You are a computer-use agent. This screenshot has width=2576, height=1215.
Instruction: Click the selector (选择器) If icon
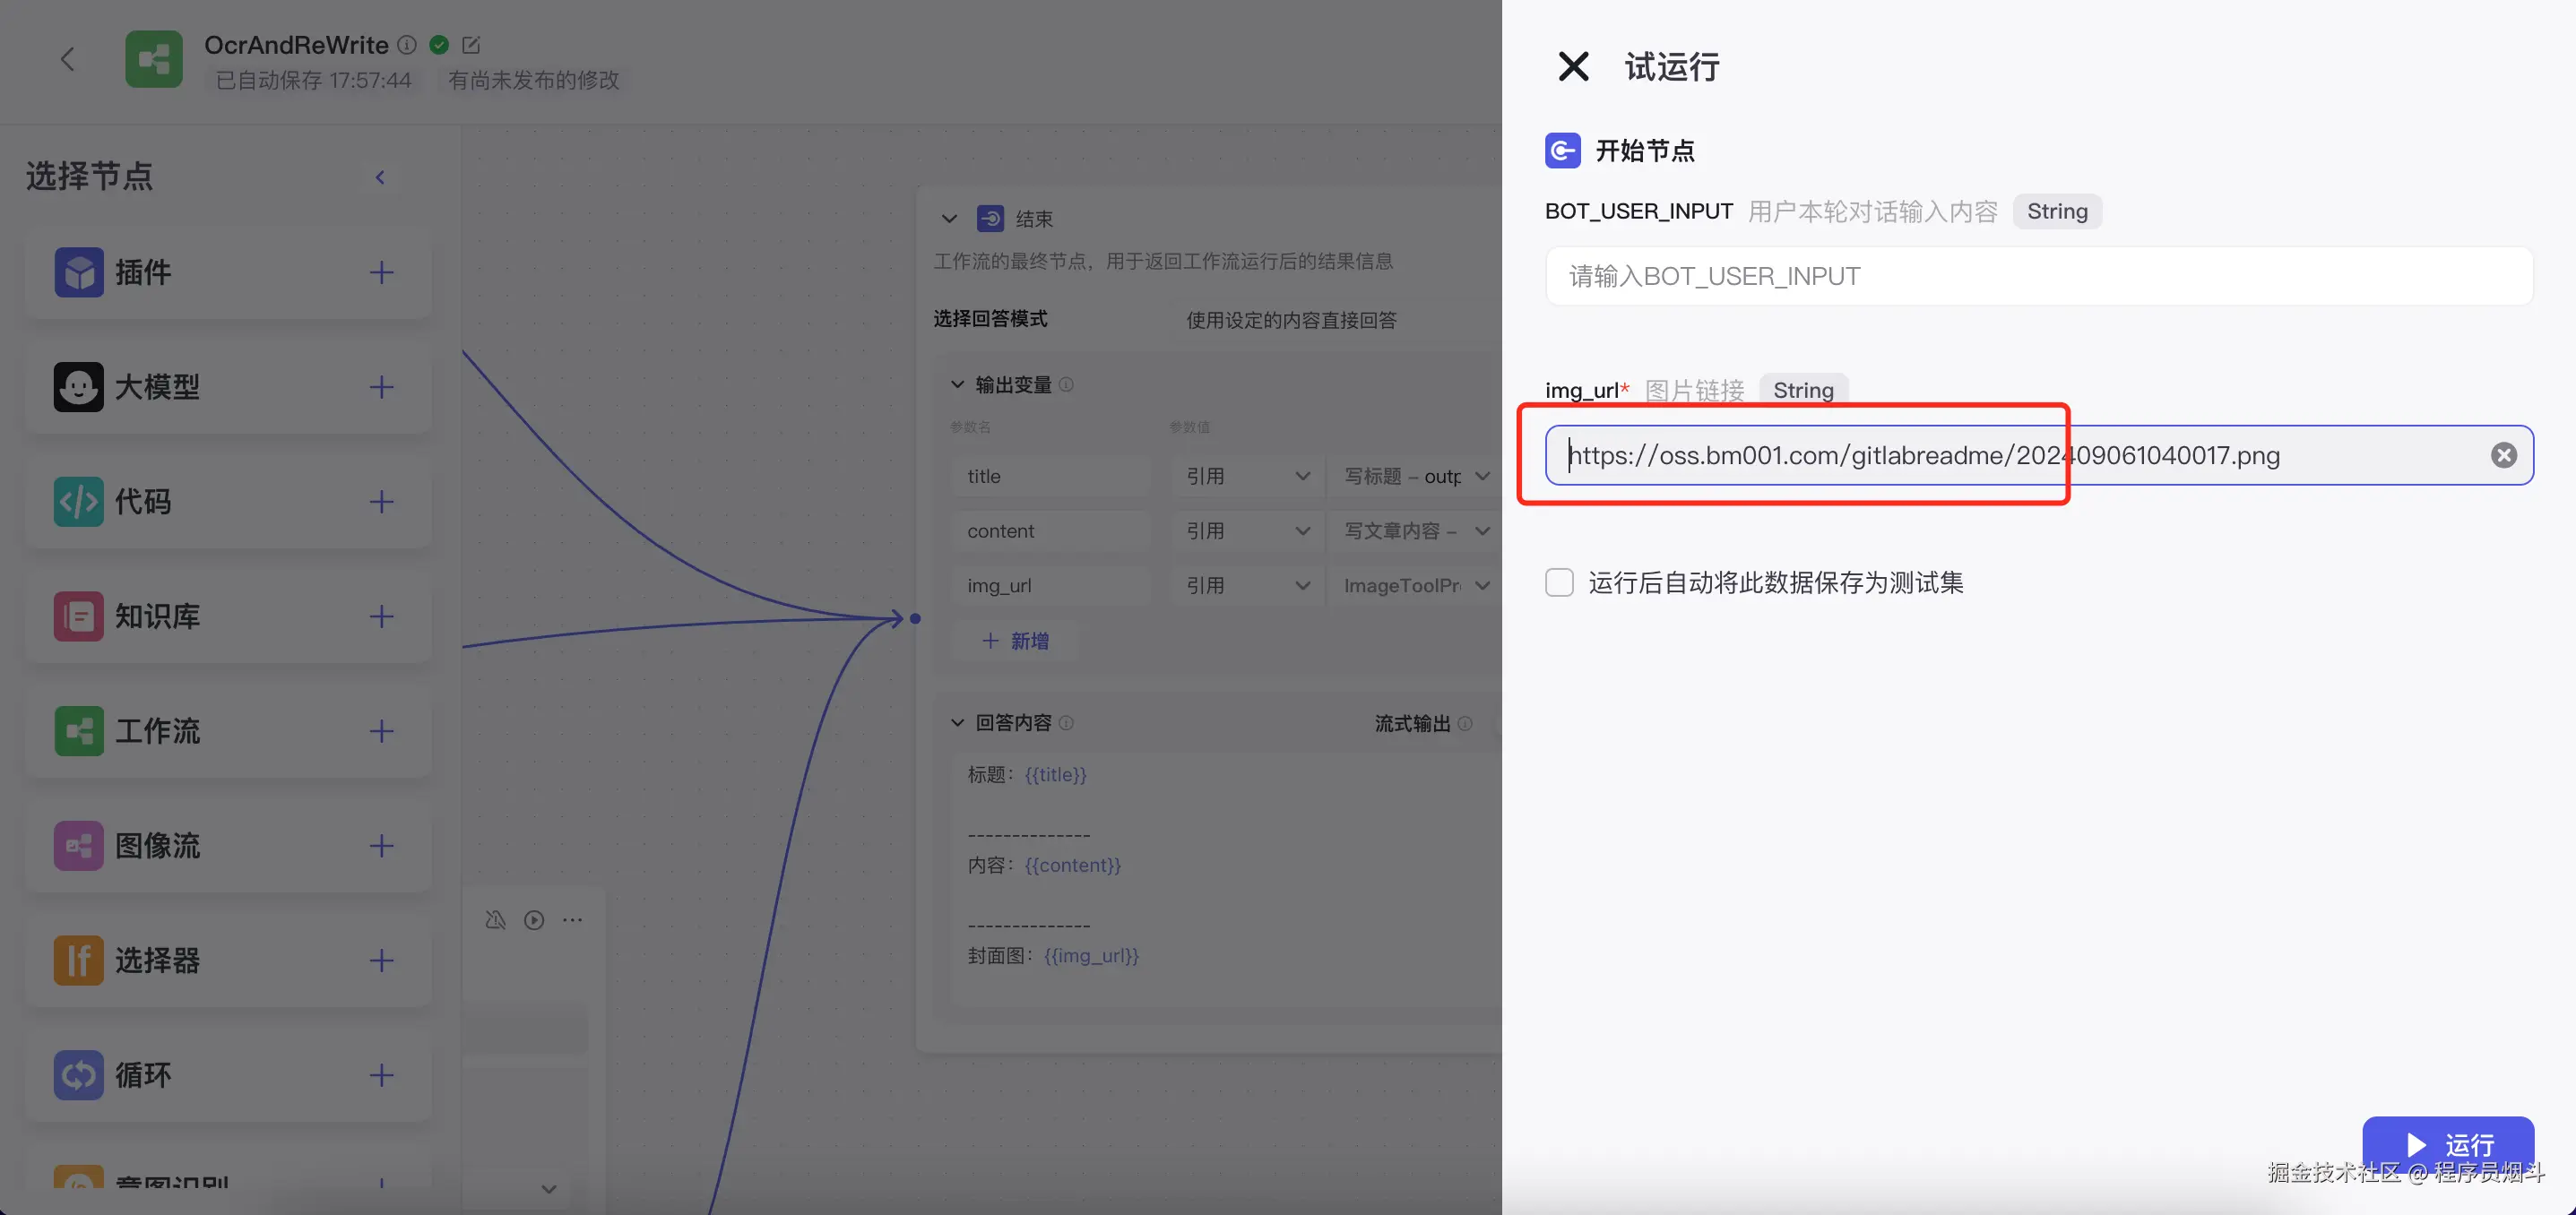click(x=79, y=960)
